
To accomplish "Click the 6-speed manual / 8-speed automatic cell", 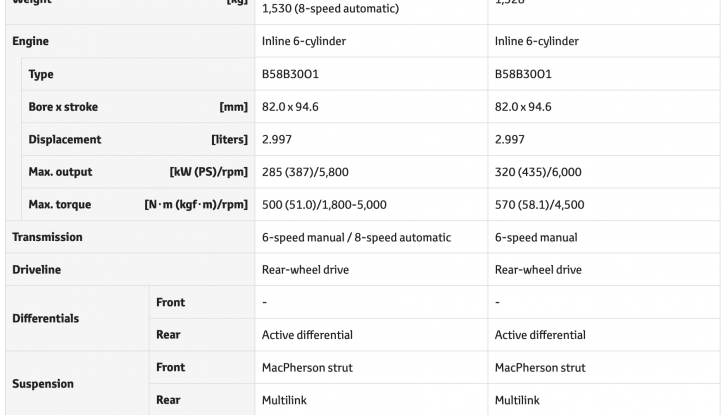I will [x=356, y=237].
